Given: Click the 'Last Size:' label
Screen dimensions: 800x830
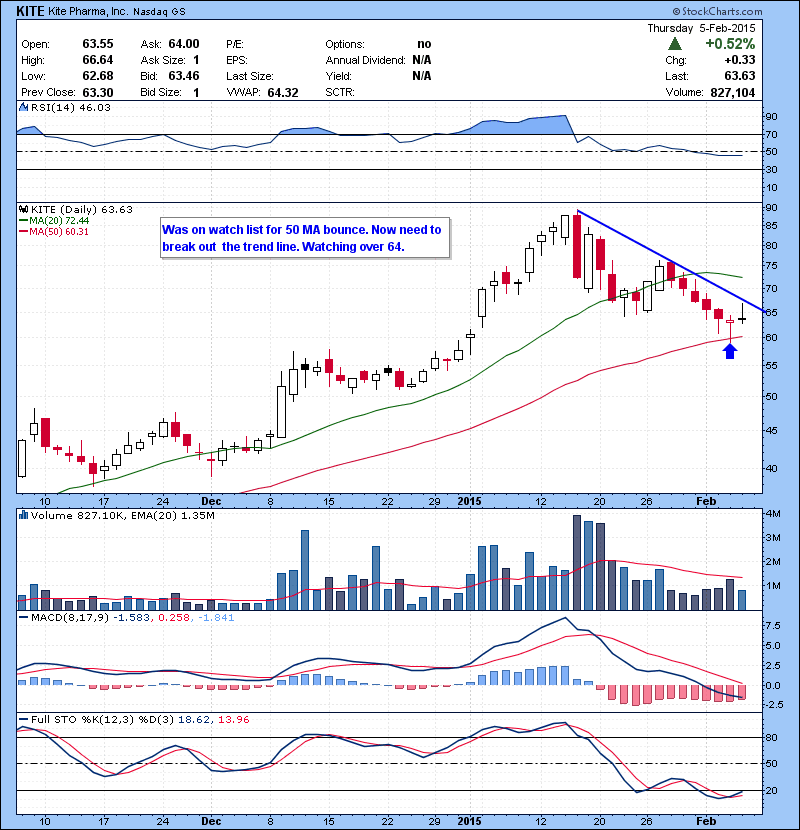Looking at the screenshot, I should (x=250, y=76).
